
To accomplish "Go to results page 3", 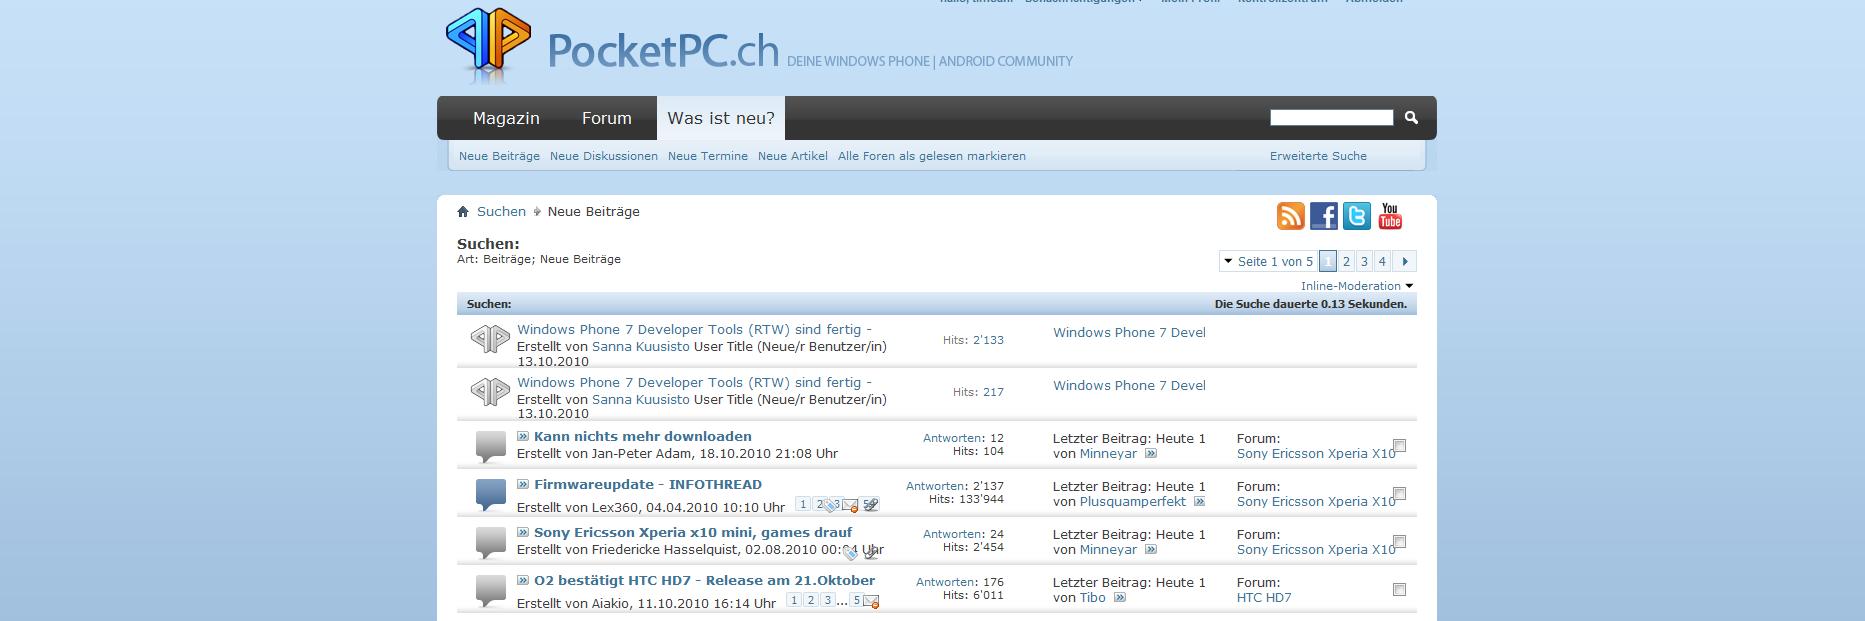I will point(1364,262).
